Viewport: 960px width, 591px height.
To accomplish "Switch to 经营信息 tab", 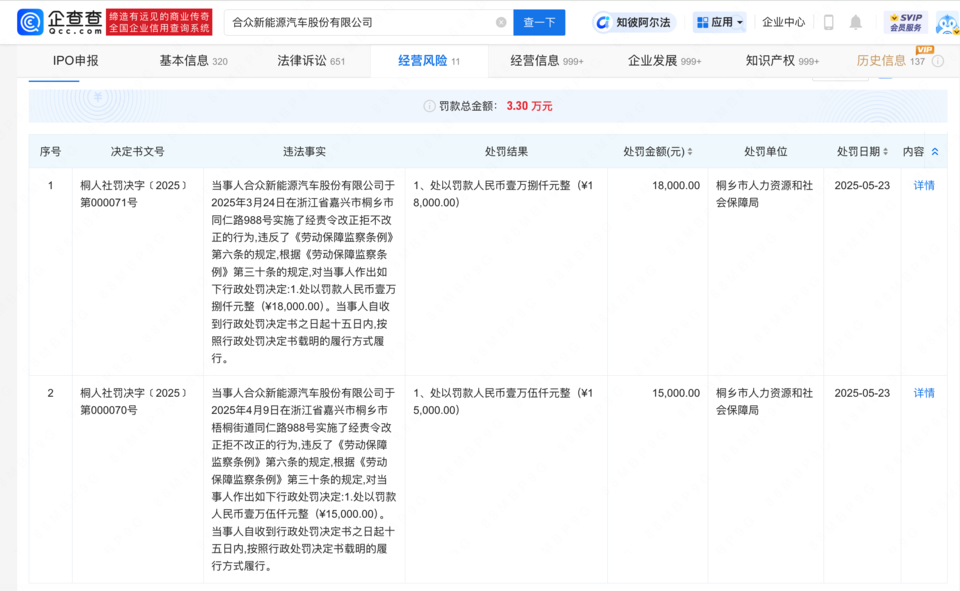I will click(547, 61).
